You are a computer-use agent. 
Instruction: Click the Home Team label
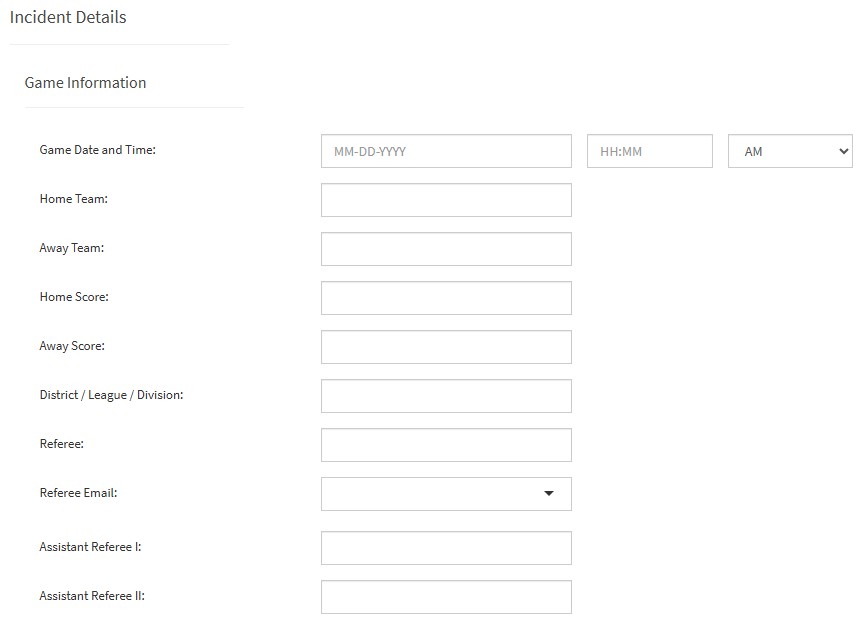[x=73, y=199]
